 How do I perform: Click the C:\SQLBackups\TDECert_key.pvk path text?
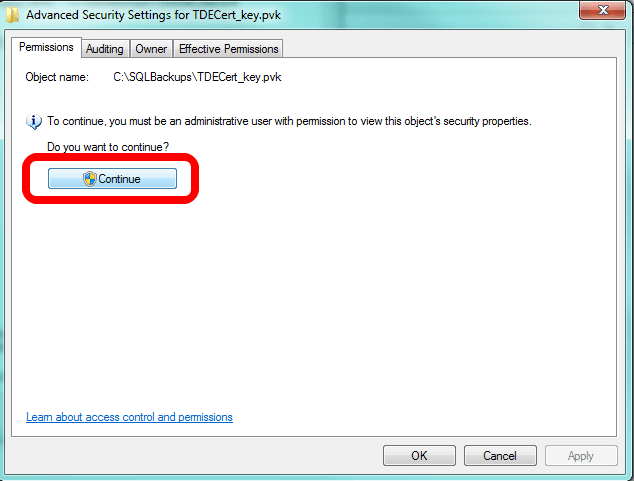coord(197,77)
